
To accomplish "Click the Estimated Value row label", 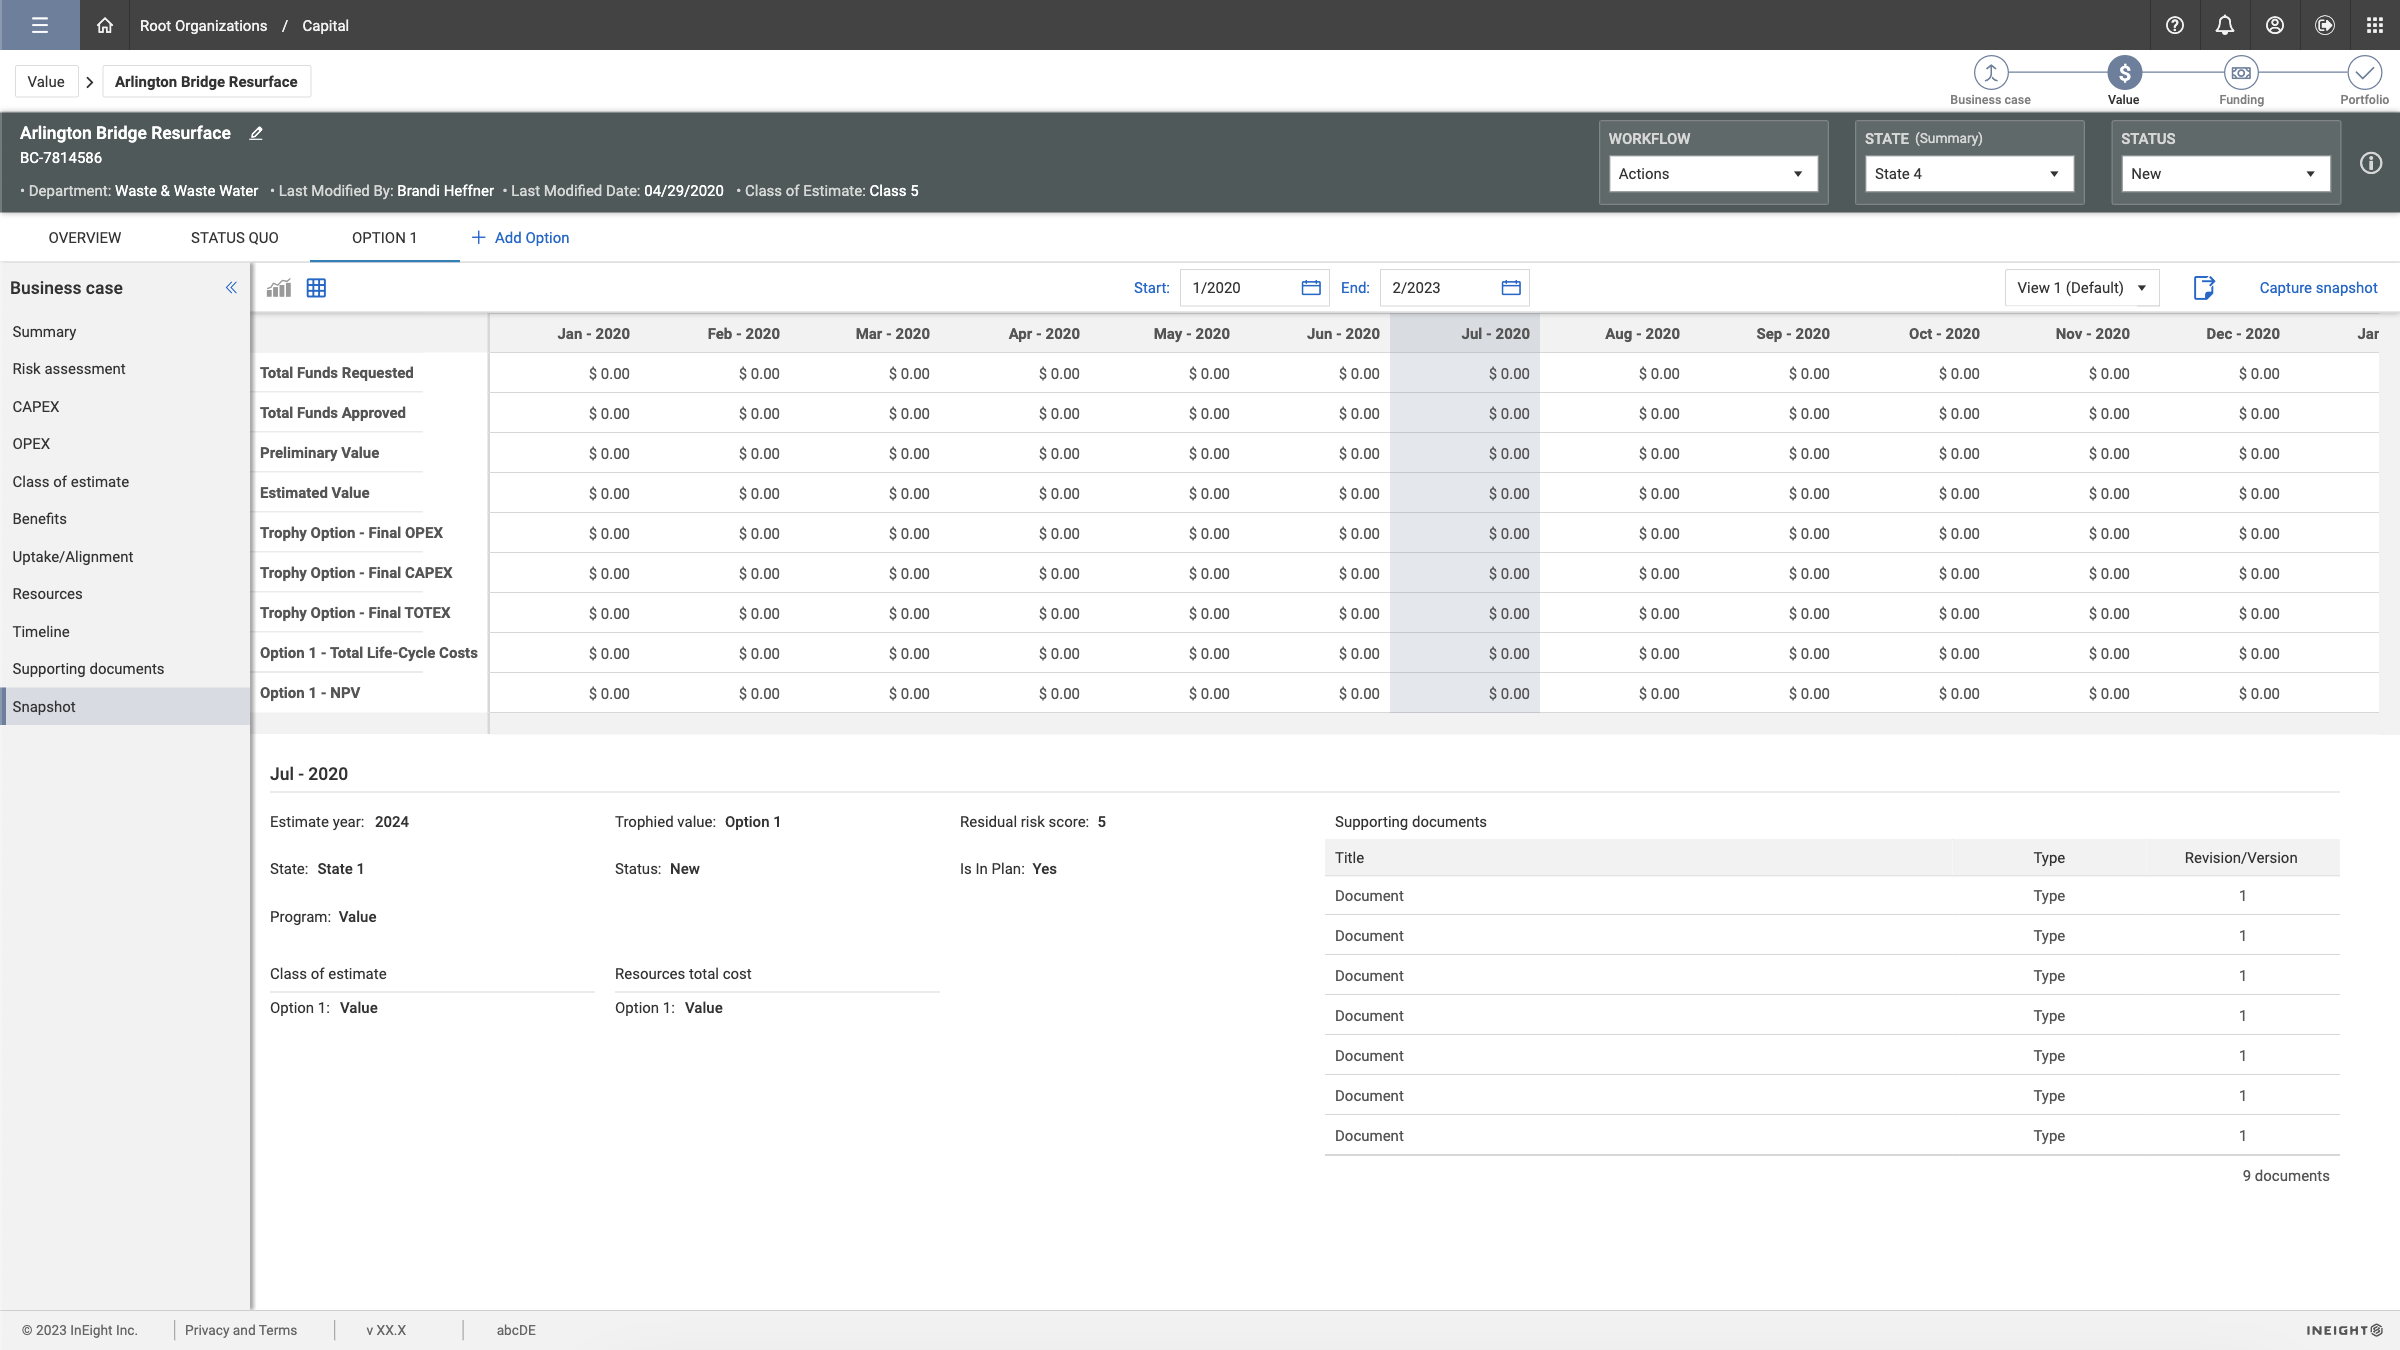I will [314, 493].
